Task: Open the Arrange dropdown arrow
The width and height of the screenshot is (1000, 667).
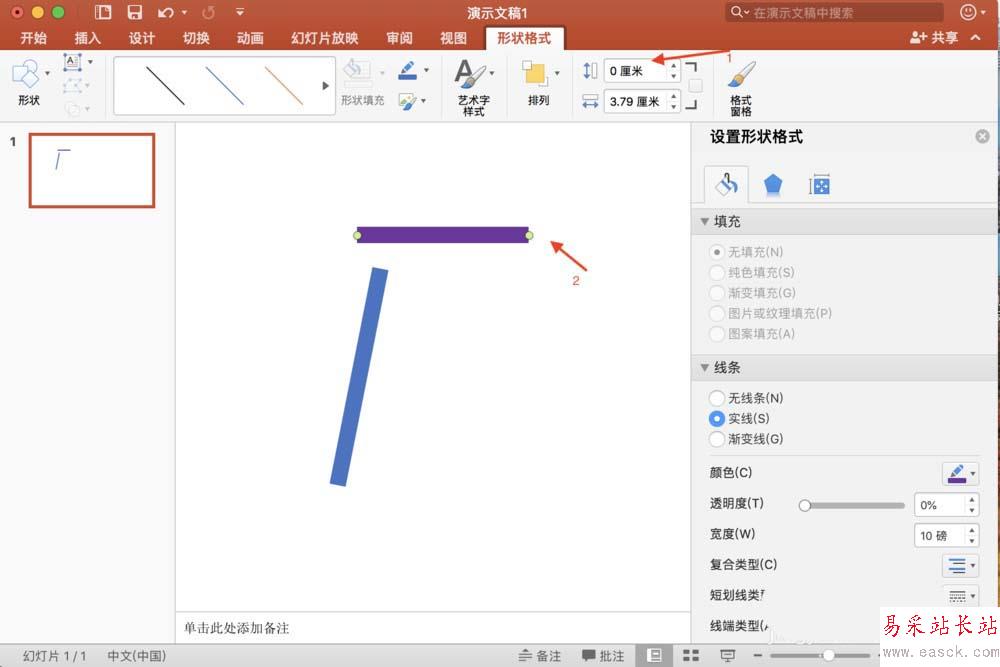Action: point(557,73)
